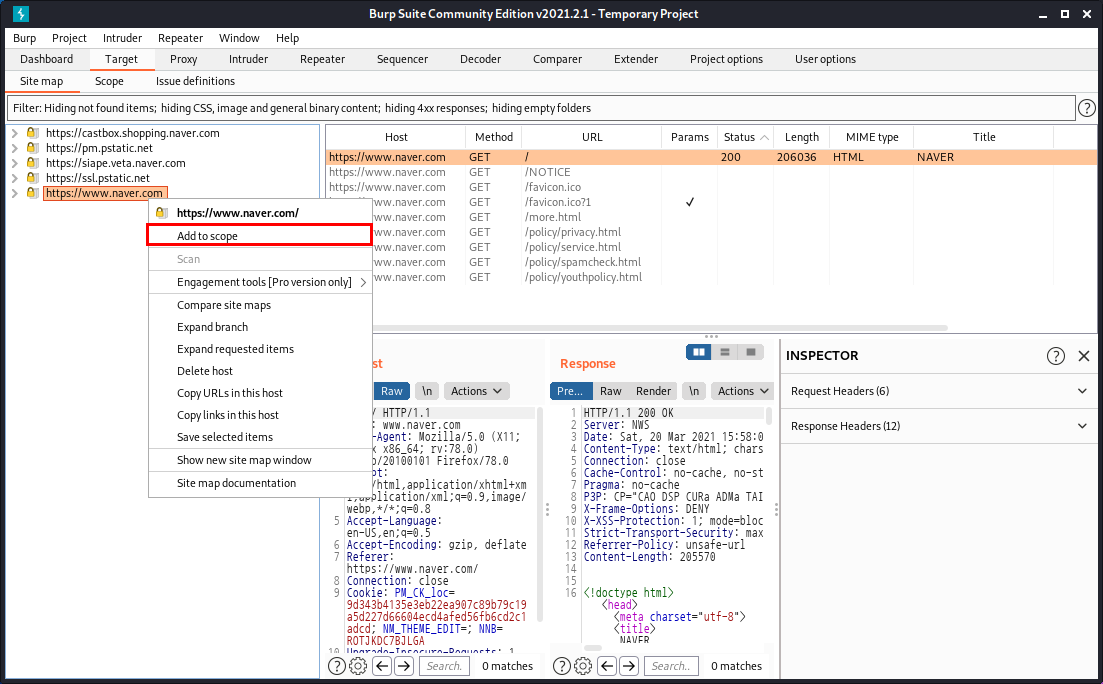Select the /NOTICE request row
This screenshot has height=684, width=1103.
pos(711,172)
